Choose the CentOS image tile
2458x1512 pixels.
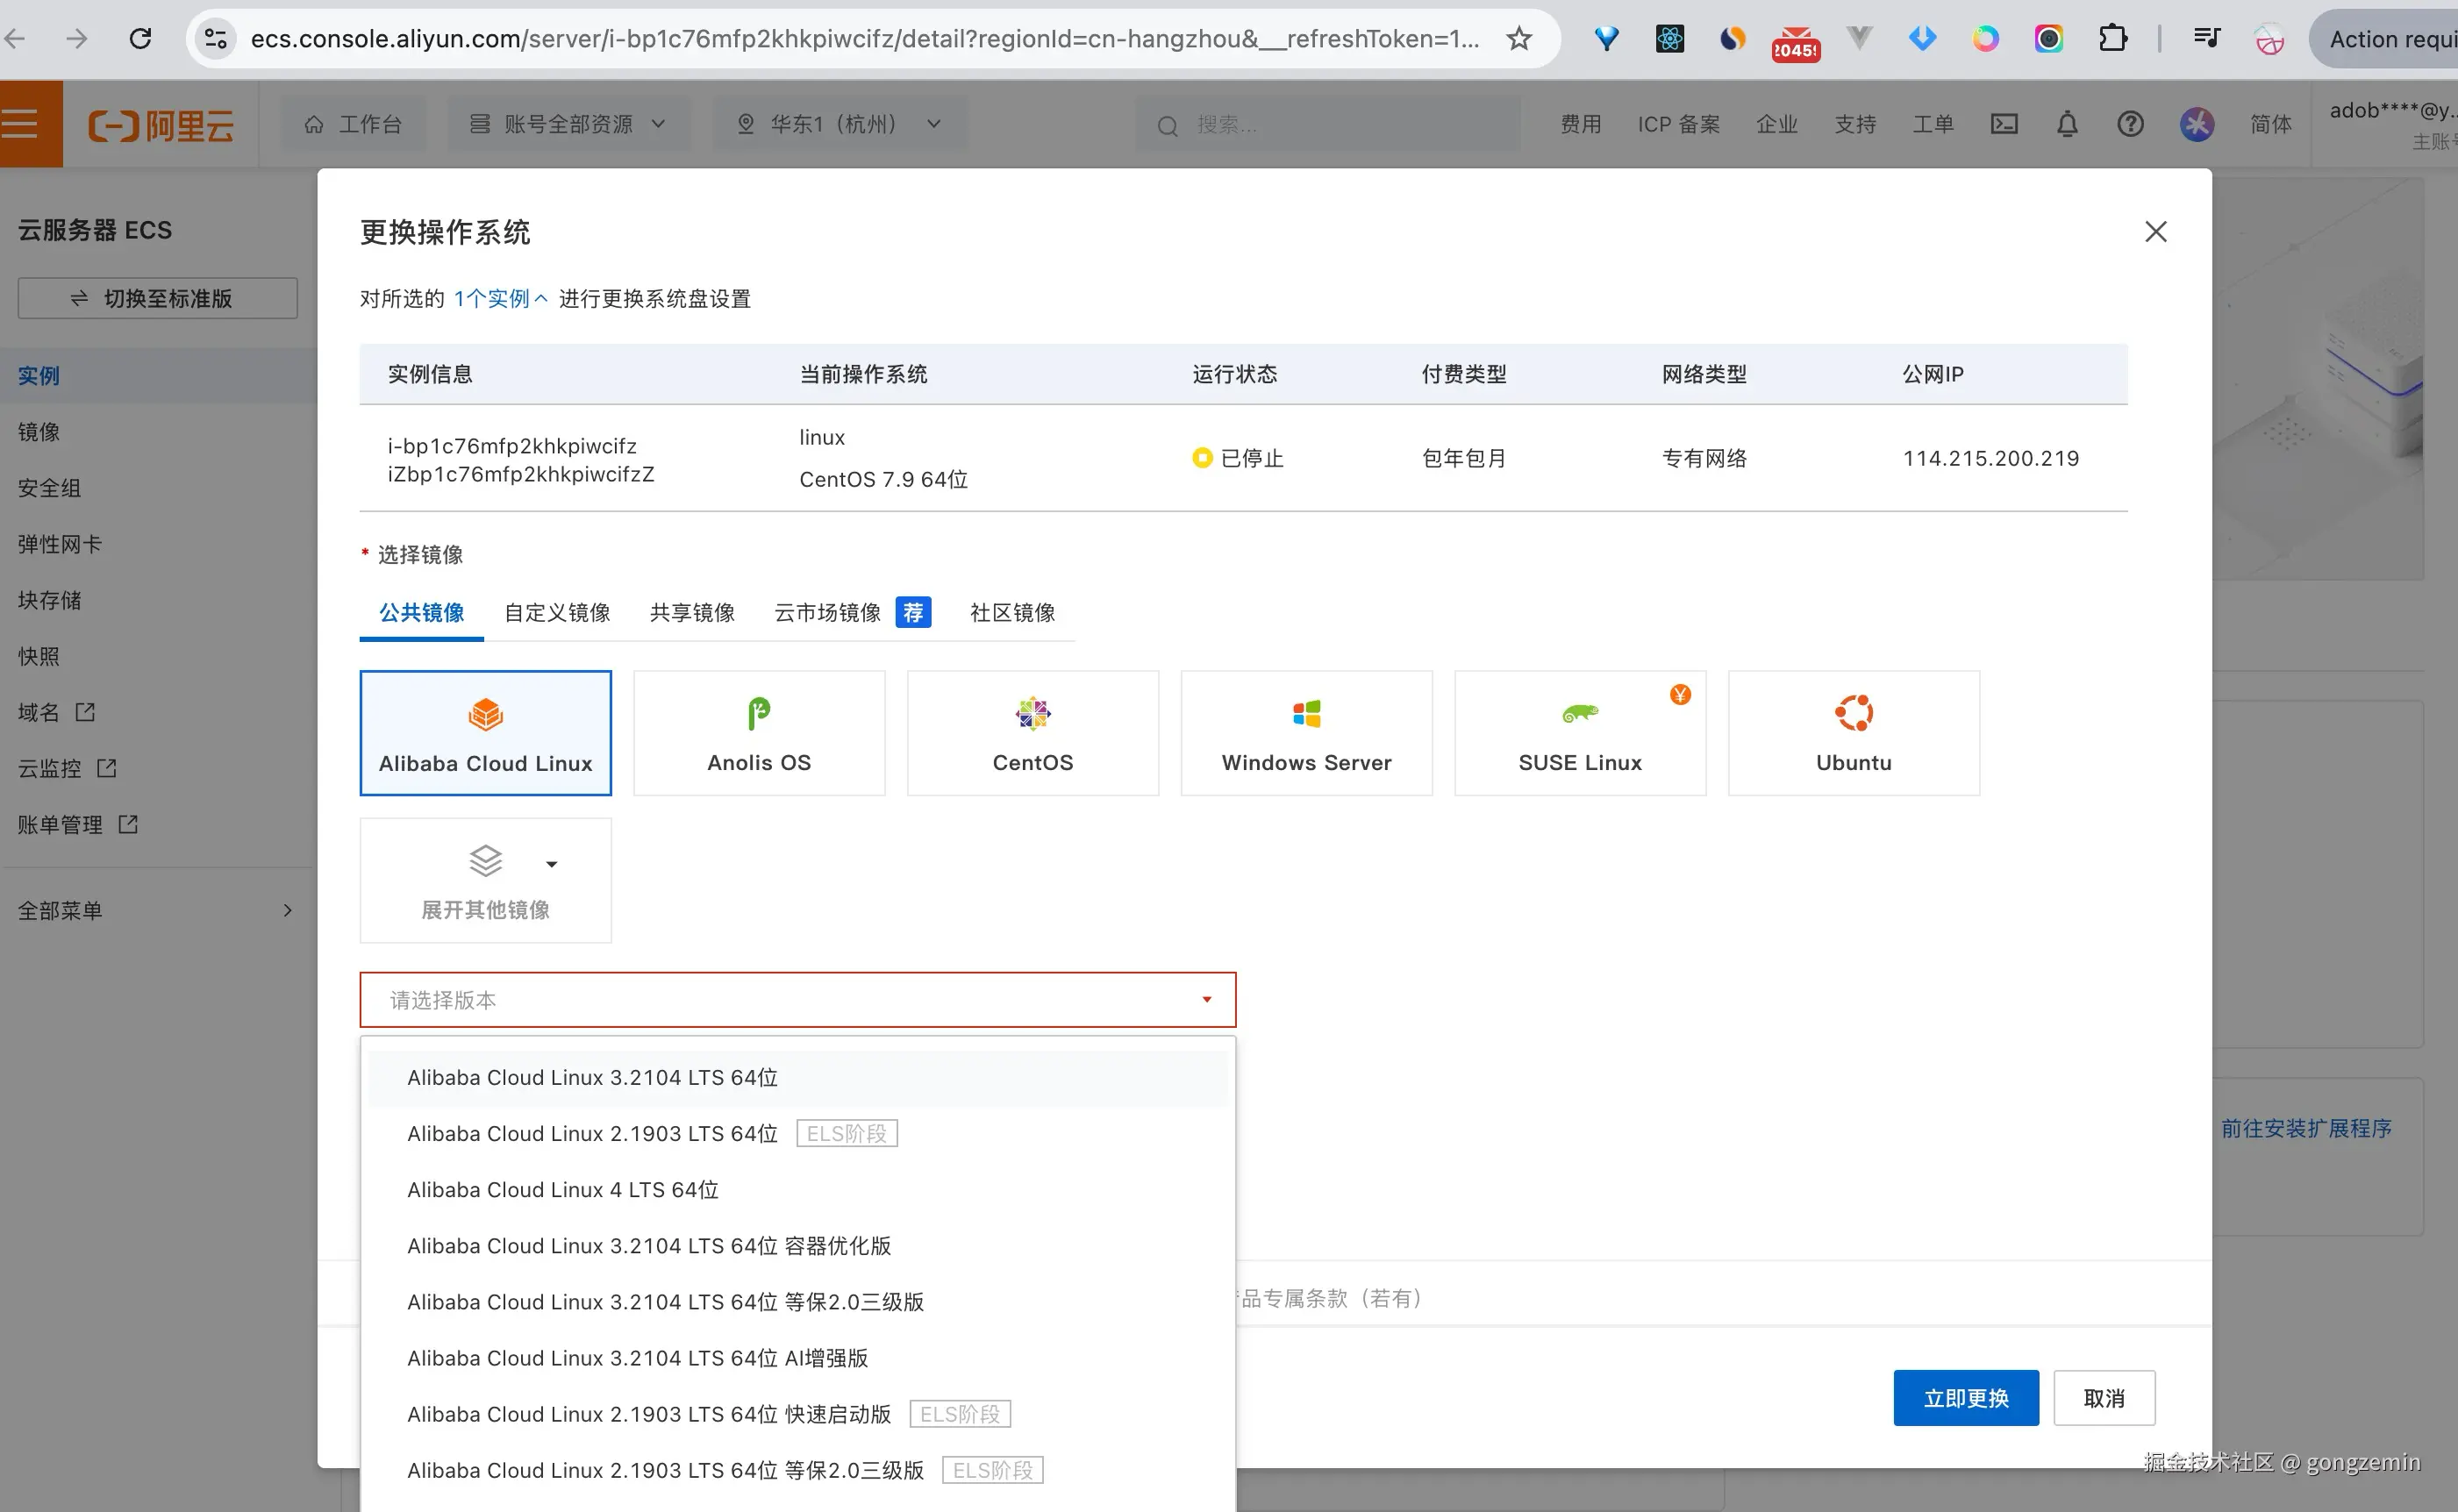click(1032, 732)
